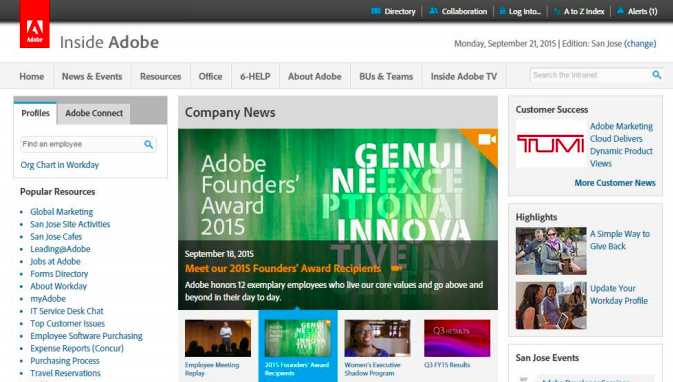This screenshot has height=382, width=673.
Task: Open the Directory link
Action: pyautogui.click(x=400, y=11)
